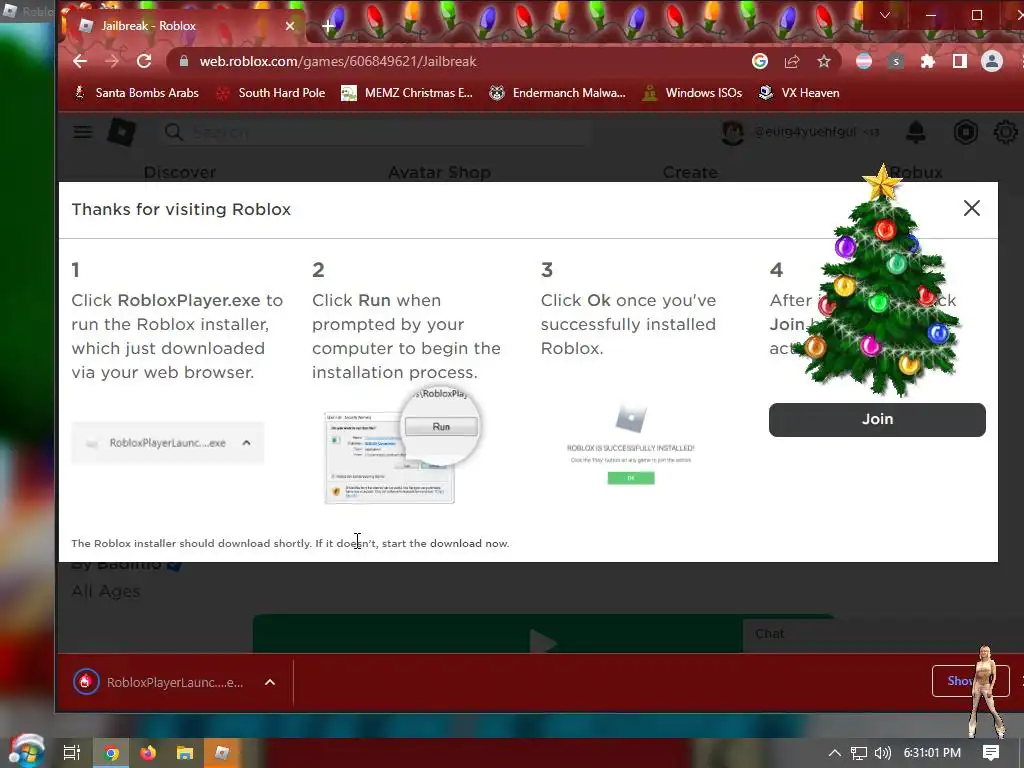1024x768 pixels.
Task: Click the RobloxPlayerLauncher.exe illustration in step 1
Action: pyautogui.click(x=168, y=443)
